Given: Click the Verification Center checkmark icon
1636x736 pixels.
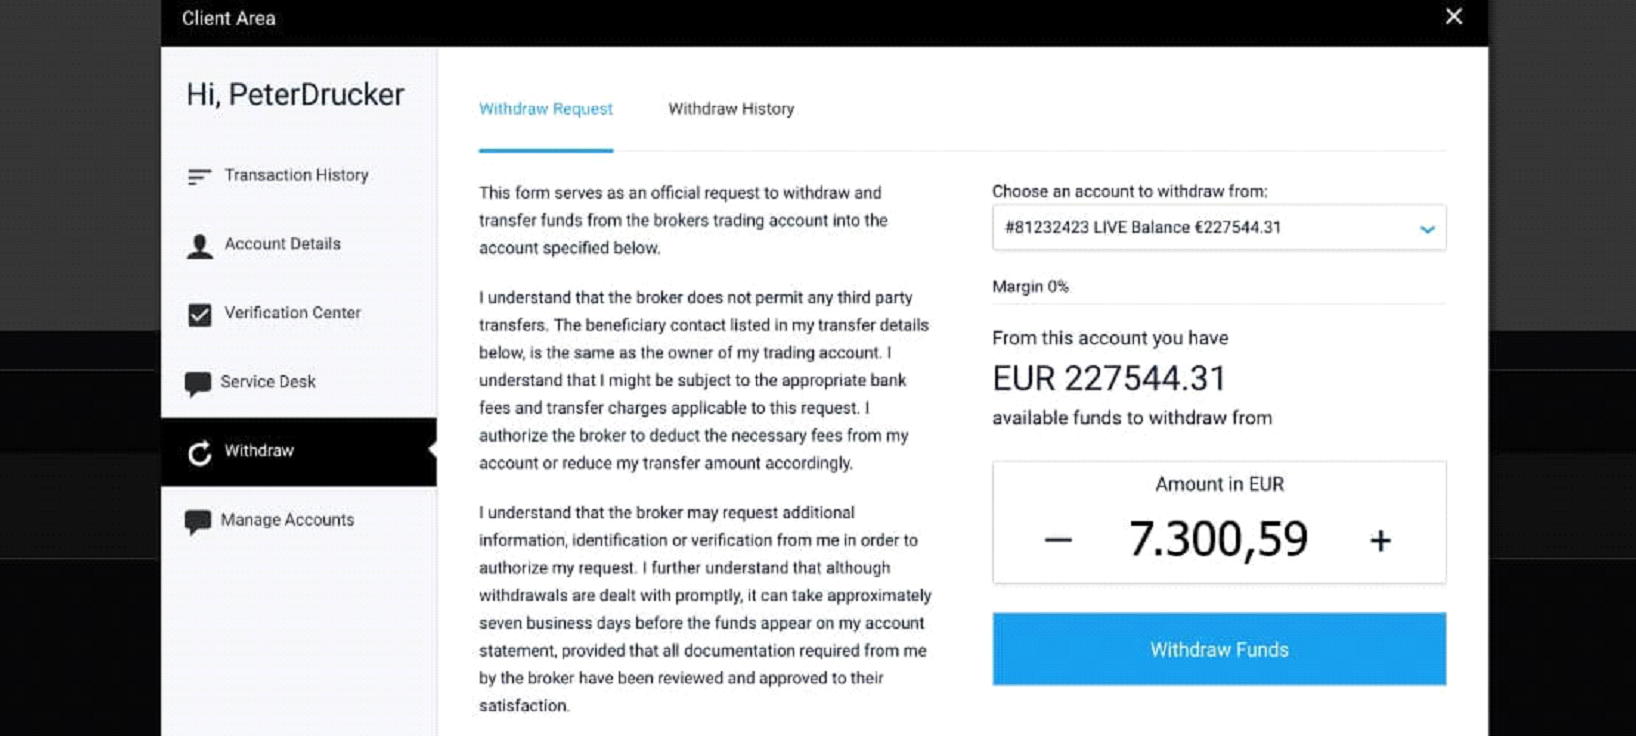Looking at the screenshot, I should [x=200, y=315].
